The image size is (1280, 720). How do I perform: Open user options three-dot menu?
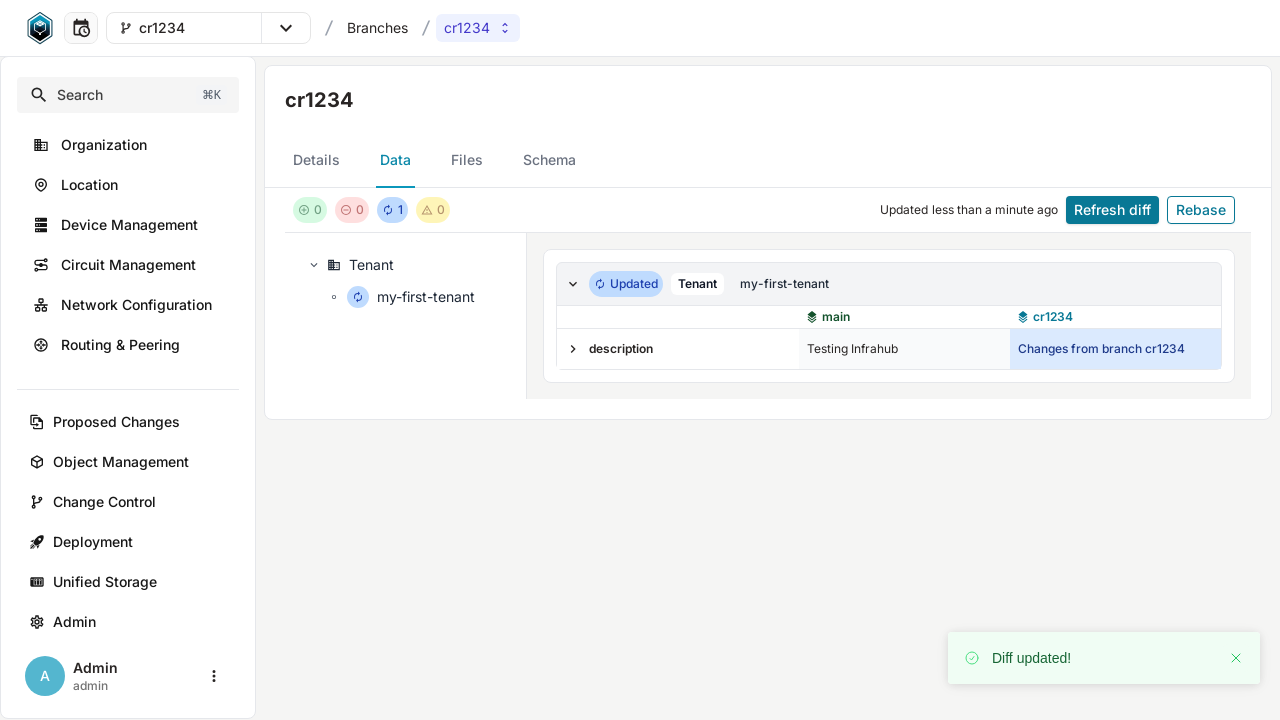pyautogui.click(x=213, y=676)
